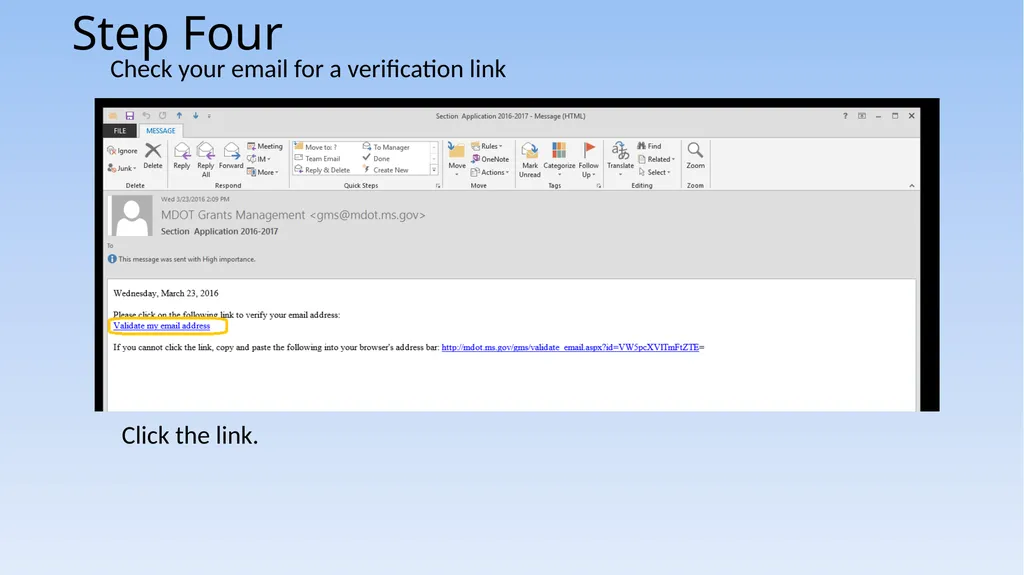The height and width of the screenshot is (575, 1024).
Task: Expand the IM reply dropdown
Action: pyautogui.click(x=259, y=159)
